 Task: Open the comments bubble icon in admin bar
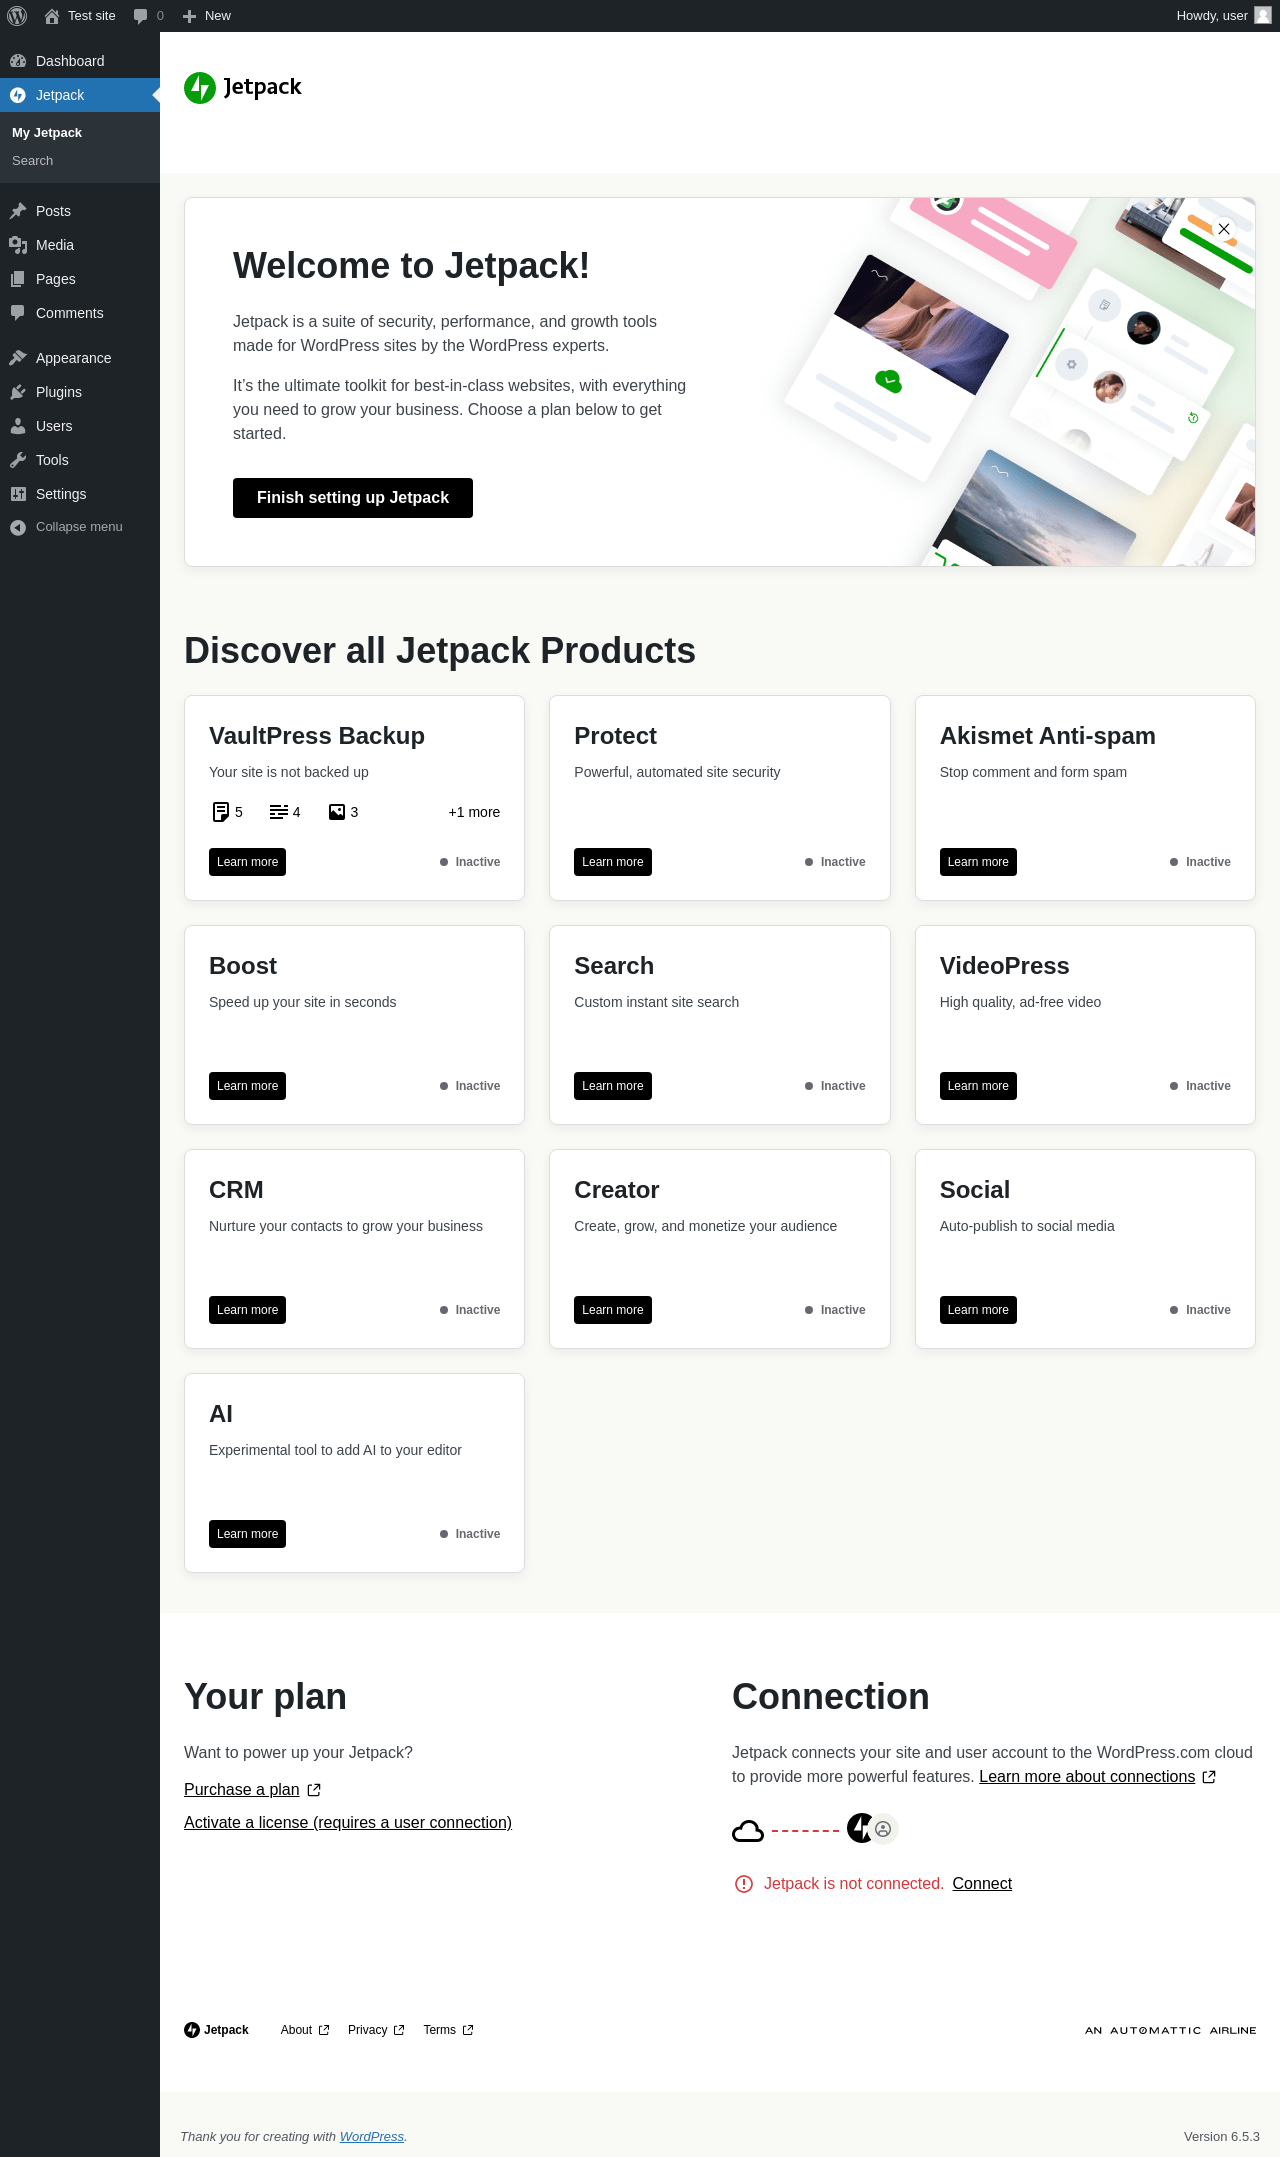[140, 16]
